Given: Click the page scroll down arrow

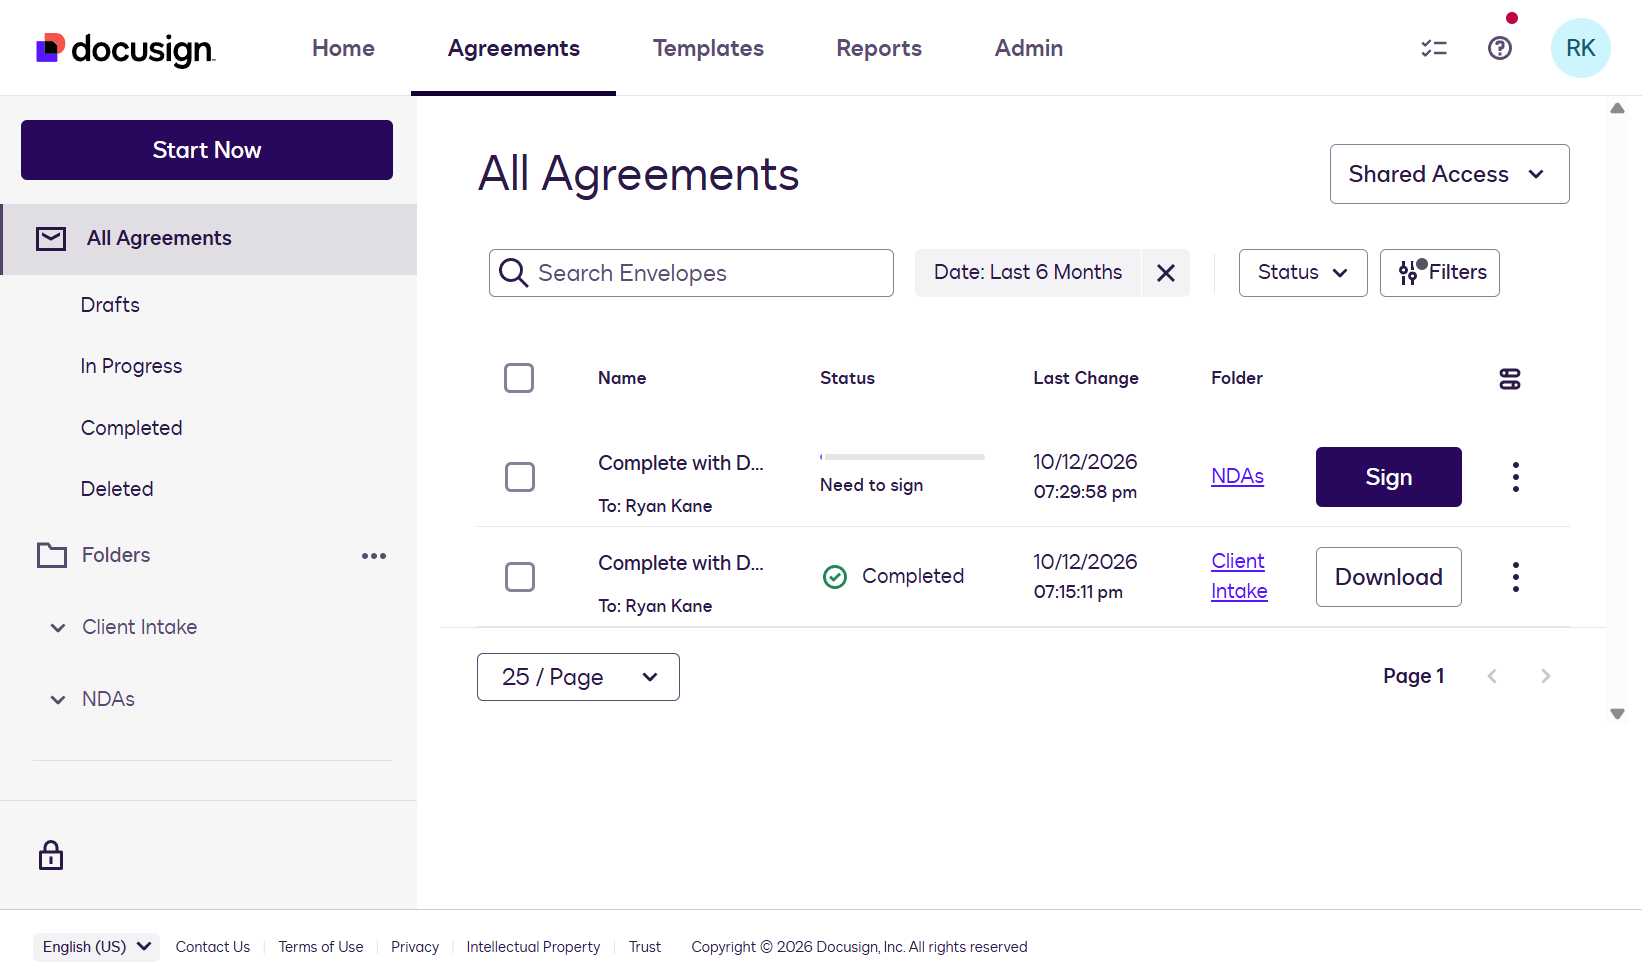Looking at the screenshot, I should (x=1617, y=714).
